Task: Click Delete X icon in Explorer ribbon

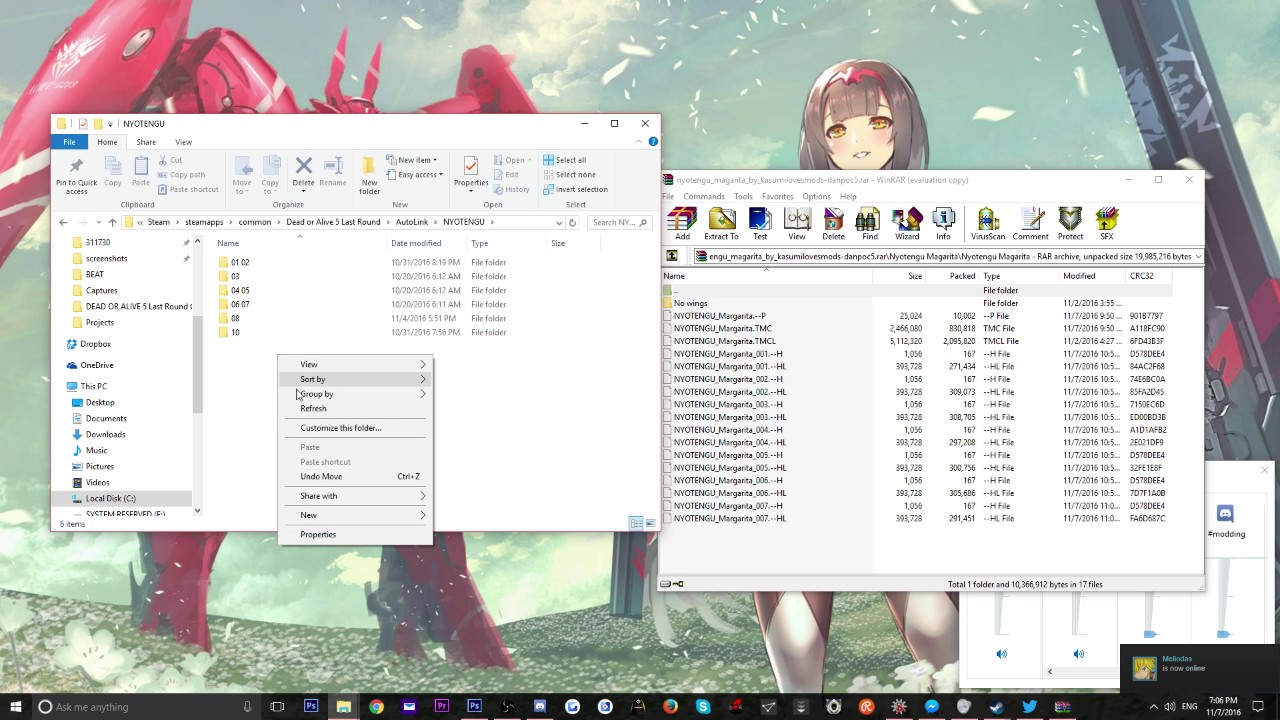Action: [x=303, y=166]
